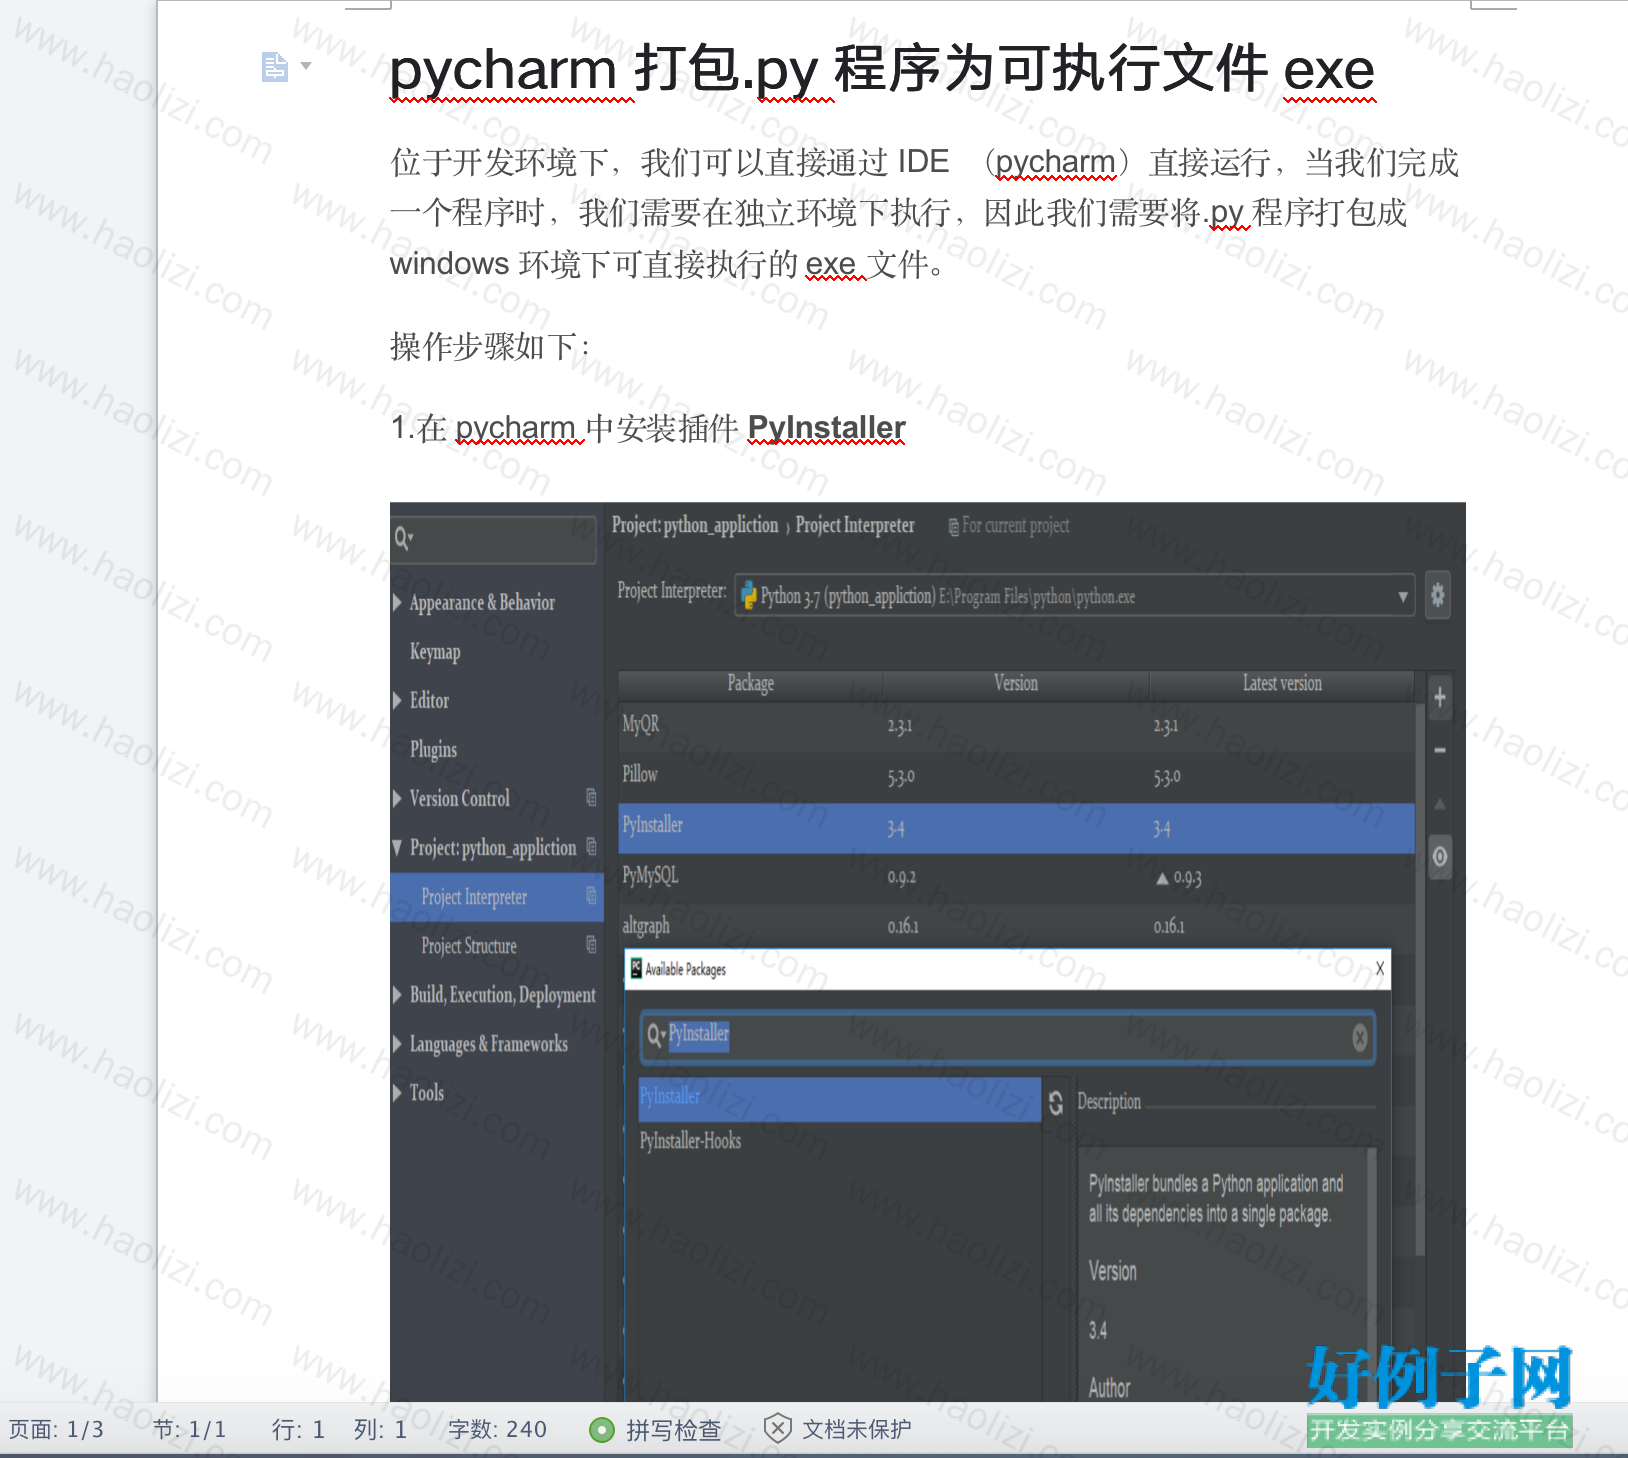Screen dimensions: 1628x1458
Task: Click the 字数: 240 word count
Action: pyautogui.click(x=497, y=1430)
